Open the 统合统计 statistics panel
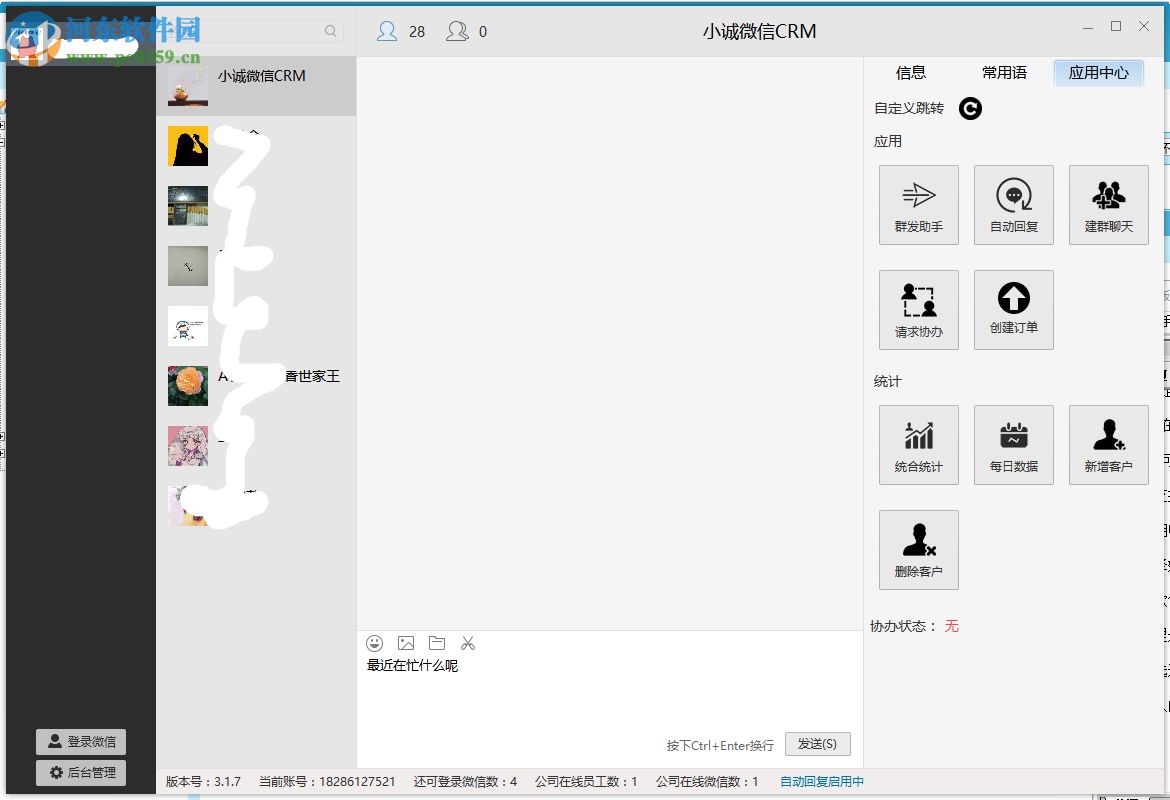The height and width of the screenshot is (800, 1170). click(917, 444)
